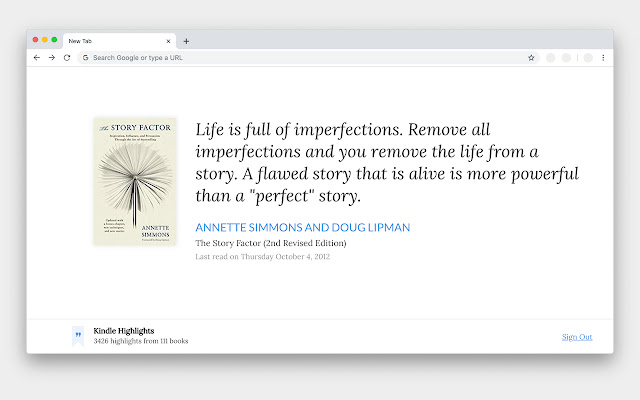This screenshot has height=400, width=640.
Task: Click the Google logo in the address bar
Action: [x=86, y=58]
